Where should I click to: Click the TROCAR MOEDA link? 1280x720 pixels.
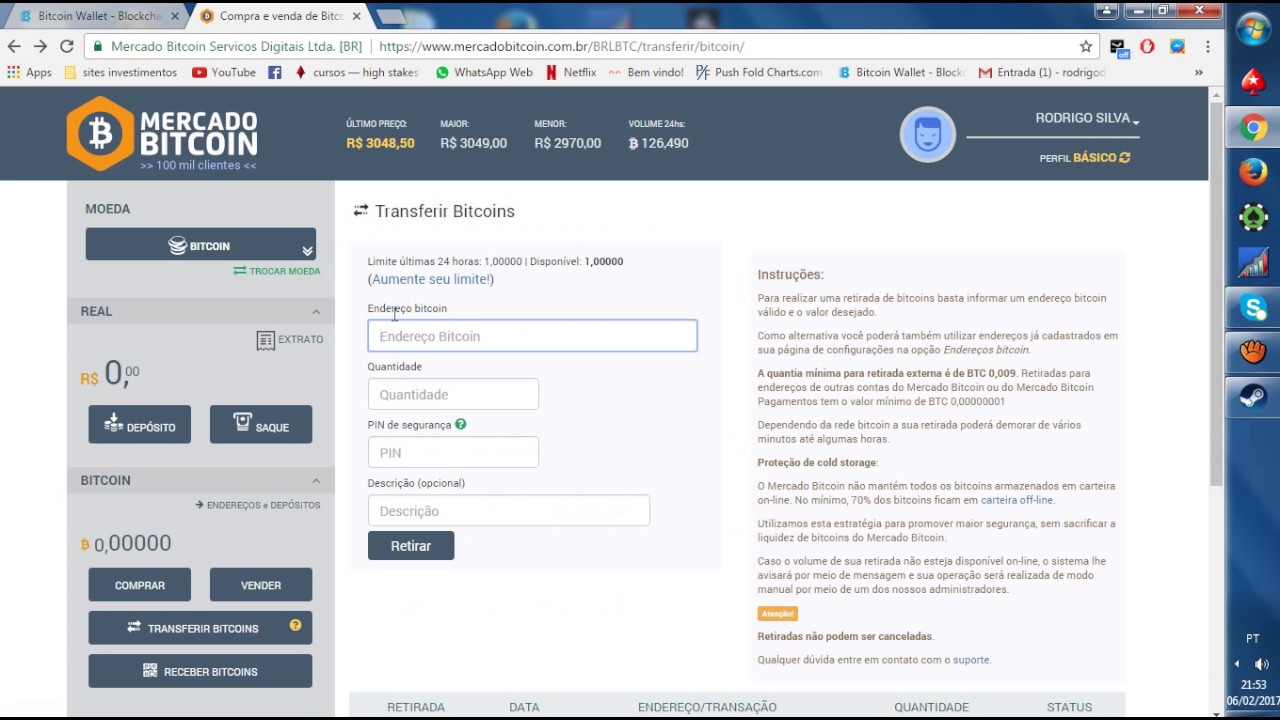(x=277, y=271)
